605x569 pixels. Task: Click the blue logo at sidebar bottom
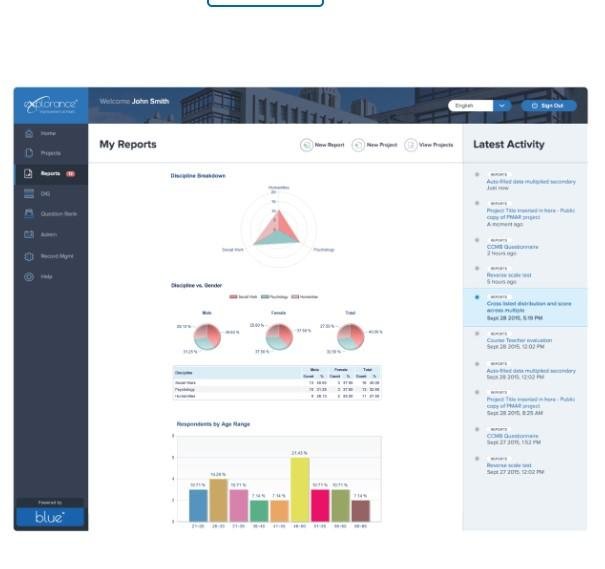(x=50, y=517)
